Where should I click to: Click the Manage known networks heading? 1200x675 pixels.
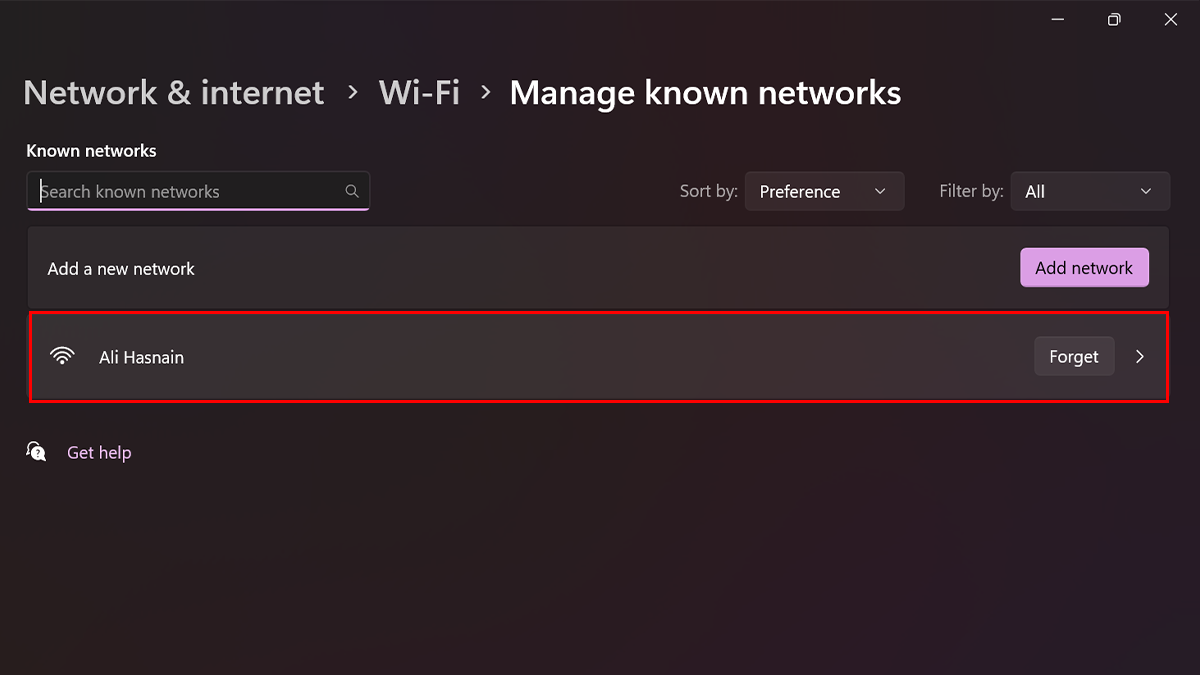point(705,93)
